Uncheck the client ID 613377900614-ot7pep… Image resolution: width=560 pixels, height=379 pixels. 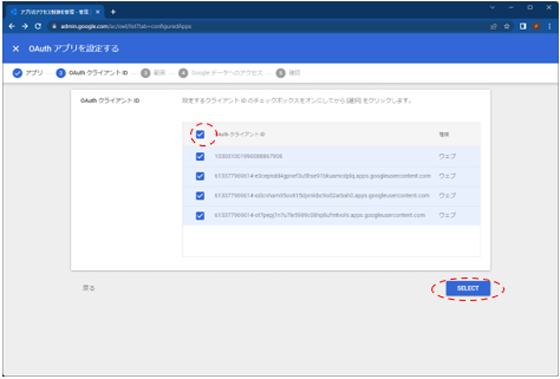coord(200,216)
